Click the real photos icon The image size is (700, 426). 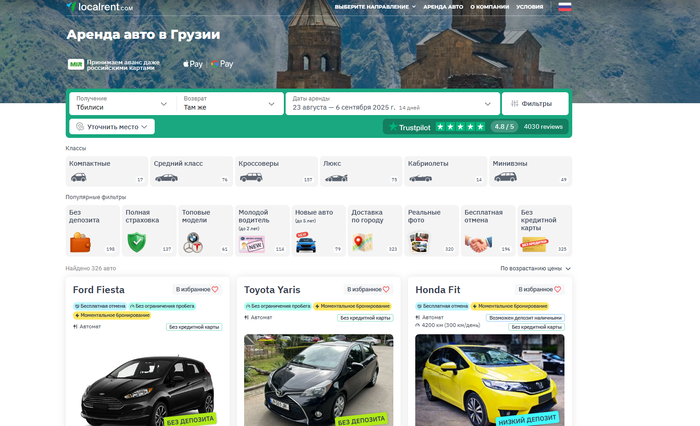[419, 242]
